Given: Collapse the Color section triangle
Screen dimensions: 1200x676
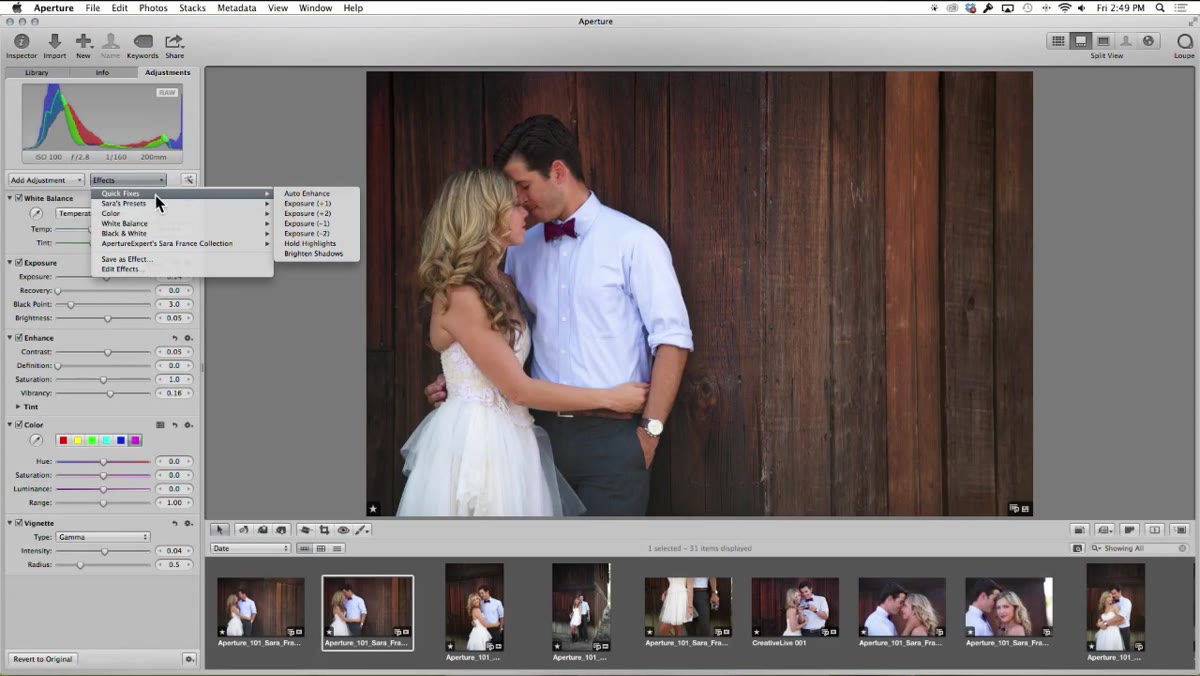Looking at the screenshot, I should click(x=10, y=425).
